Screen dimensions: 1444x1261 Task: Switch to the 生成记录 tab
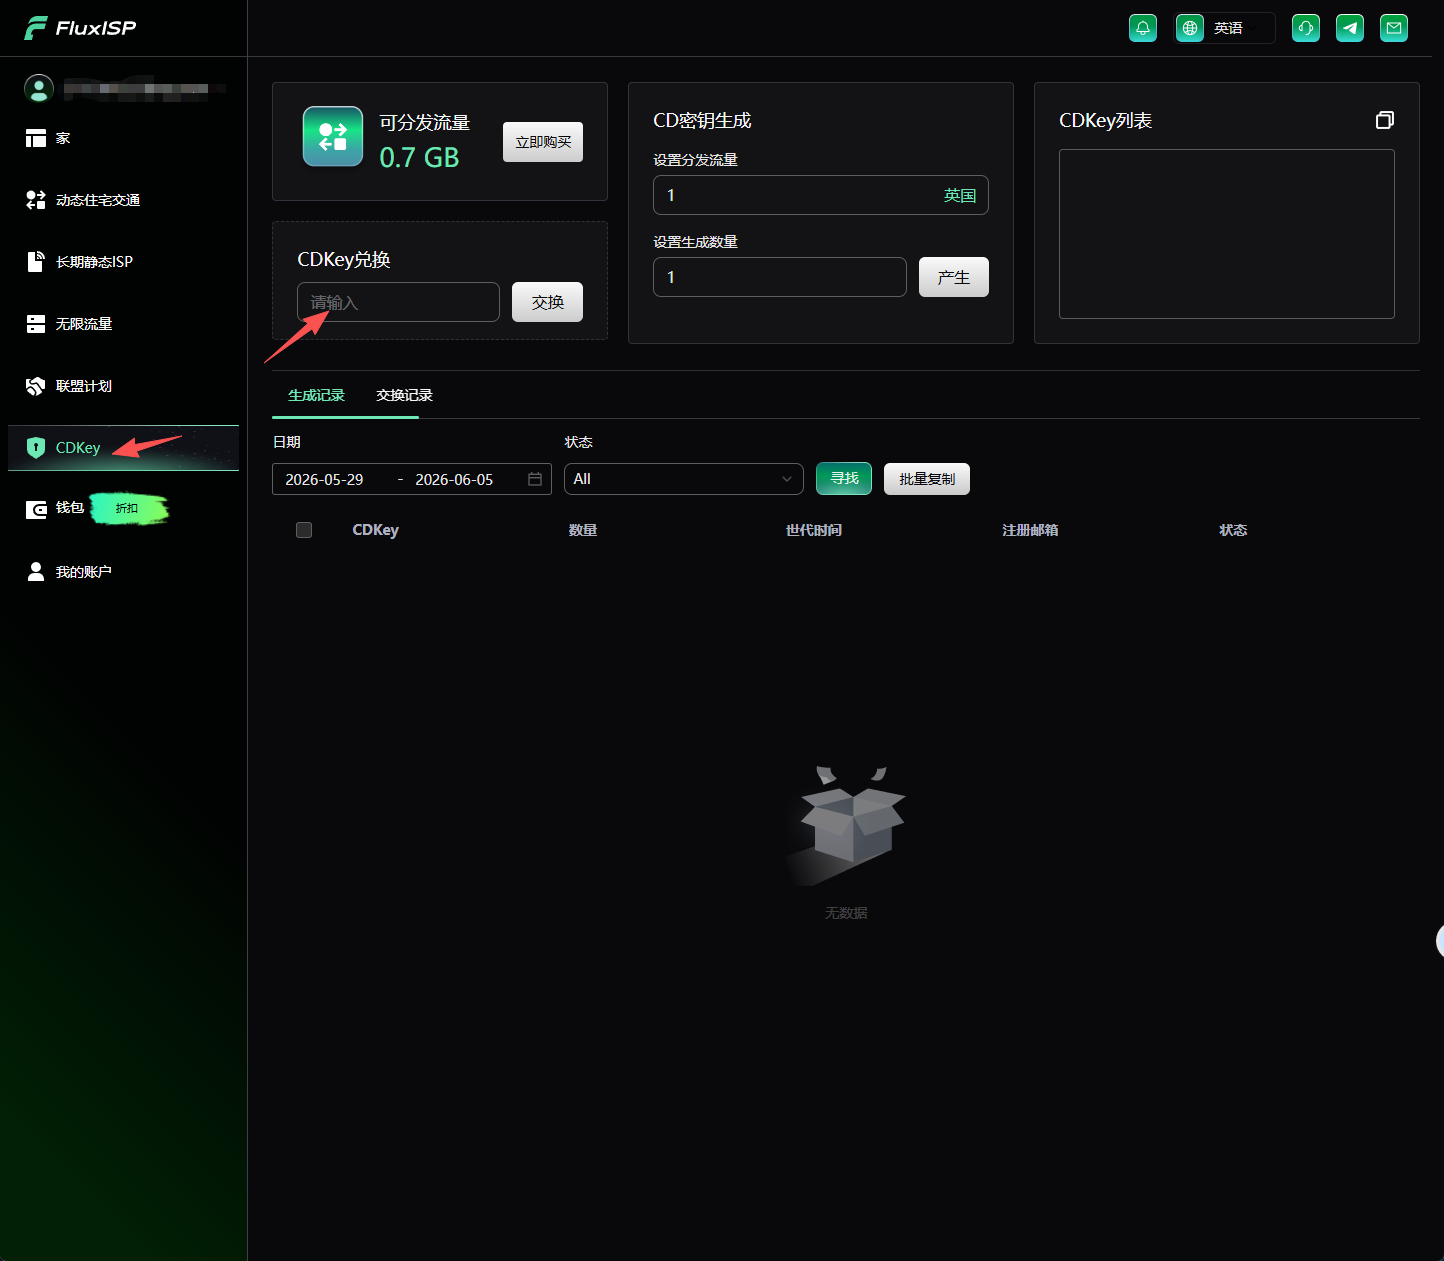[x=316, y=396]
